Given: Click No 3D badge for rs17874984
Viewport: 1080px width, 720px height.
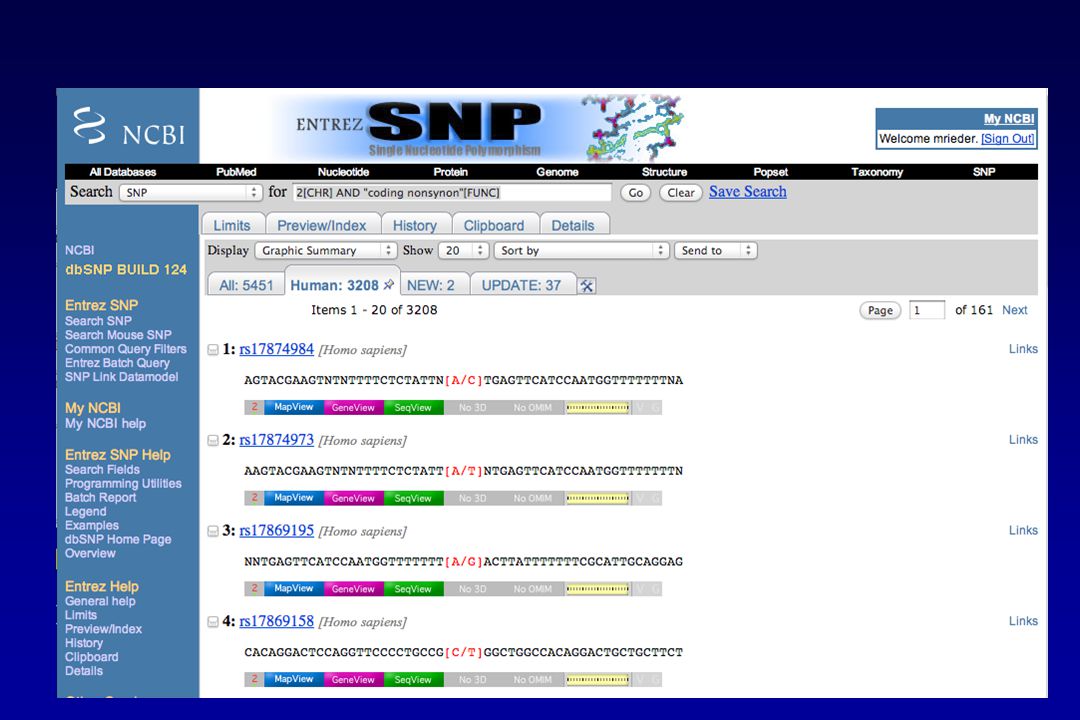Looking at the screenshot, I should (472, 407).
